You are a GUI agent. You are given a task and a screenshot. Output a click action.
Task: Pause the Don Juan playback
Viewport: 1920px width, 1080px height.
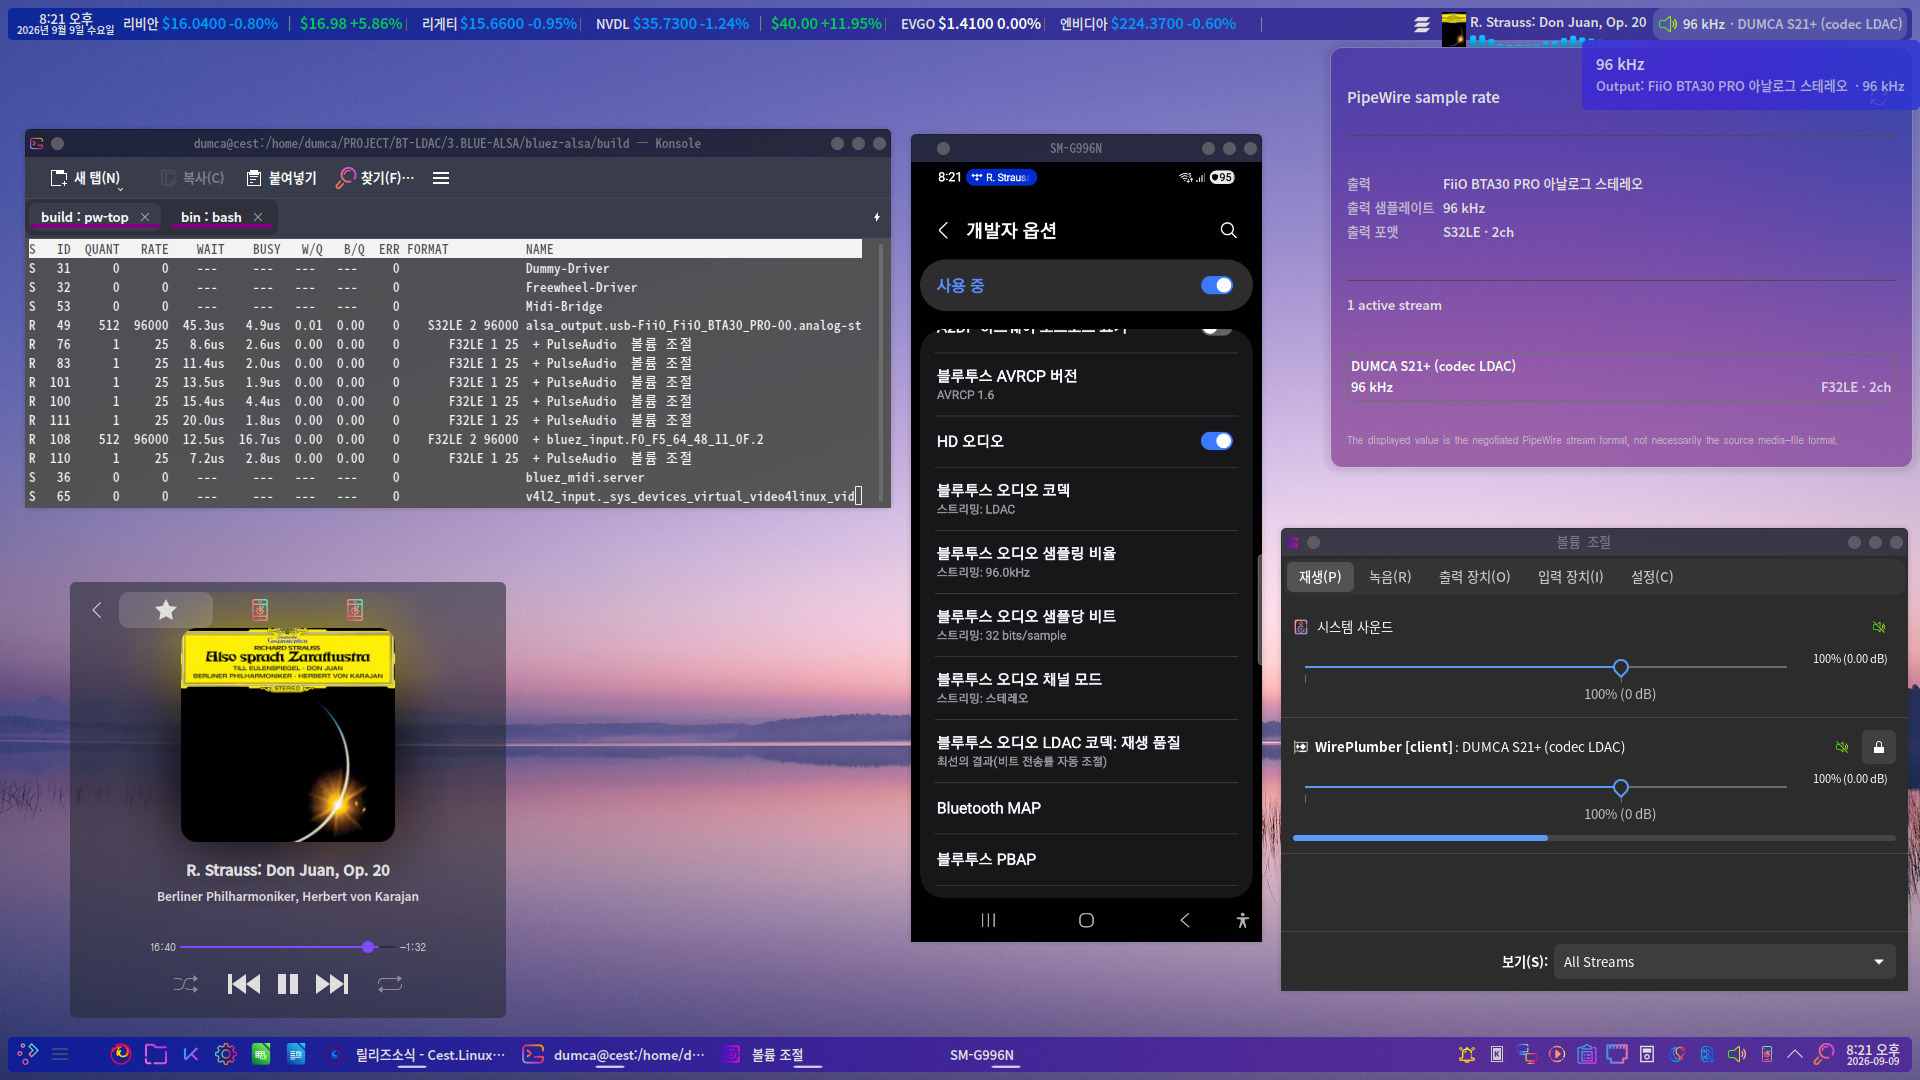tap(288, 984)
